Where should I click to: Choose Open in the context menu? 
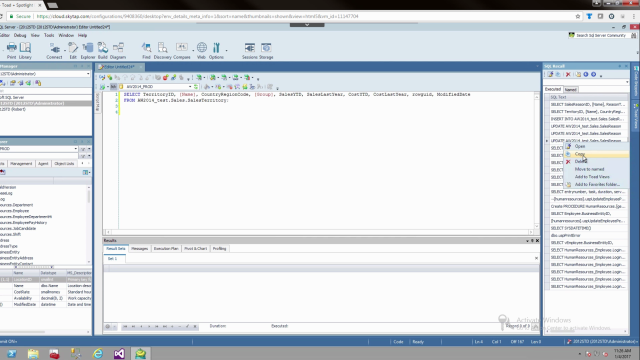pos(596,146)
